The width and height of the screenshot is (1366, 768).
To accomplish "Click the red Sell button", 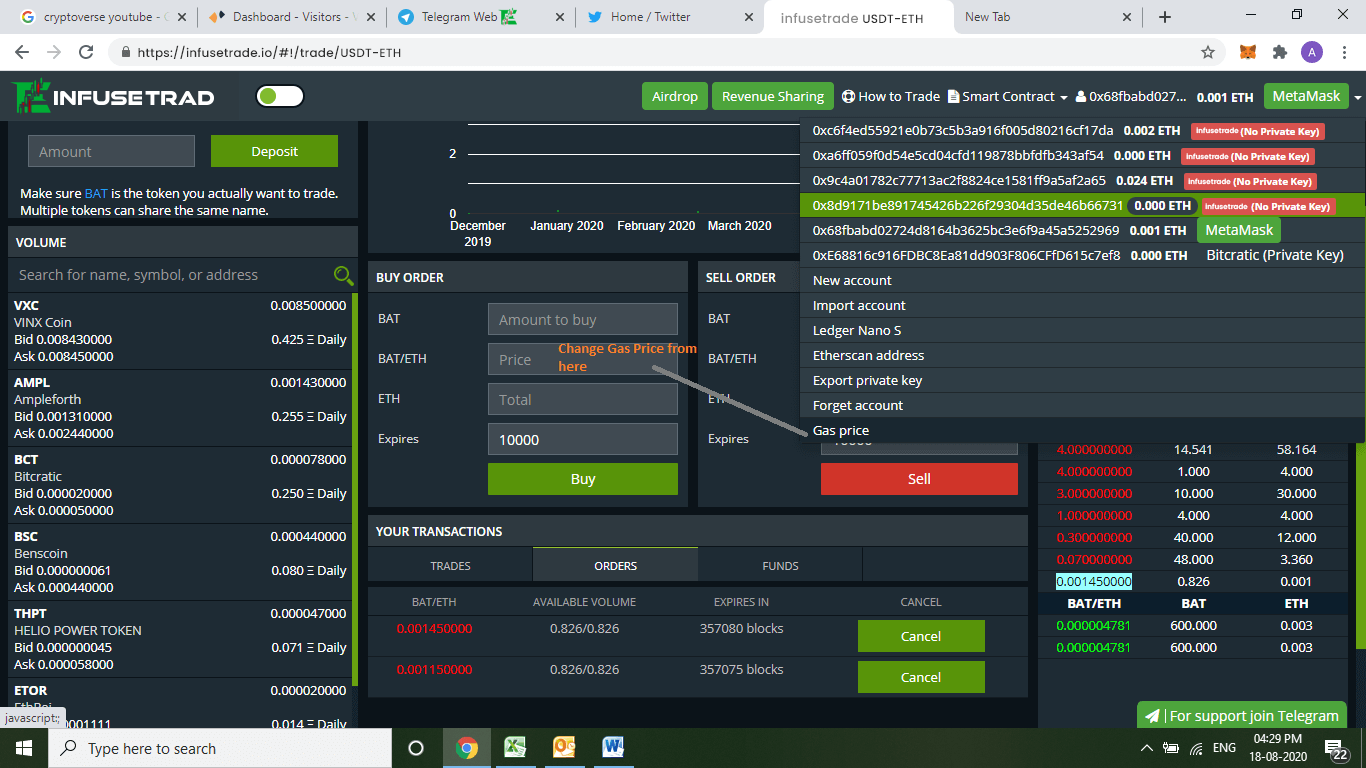I will point(919,479).
